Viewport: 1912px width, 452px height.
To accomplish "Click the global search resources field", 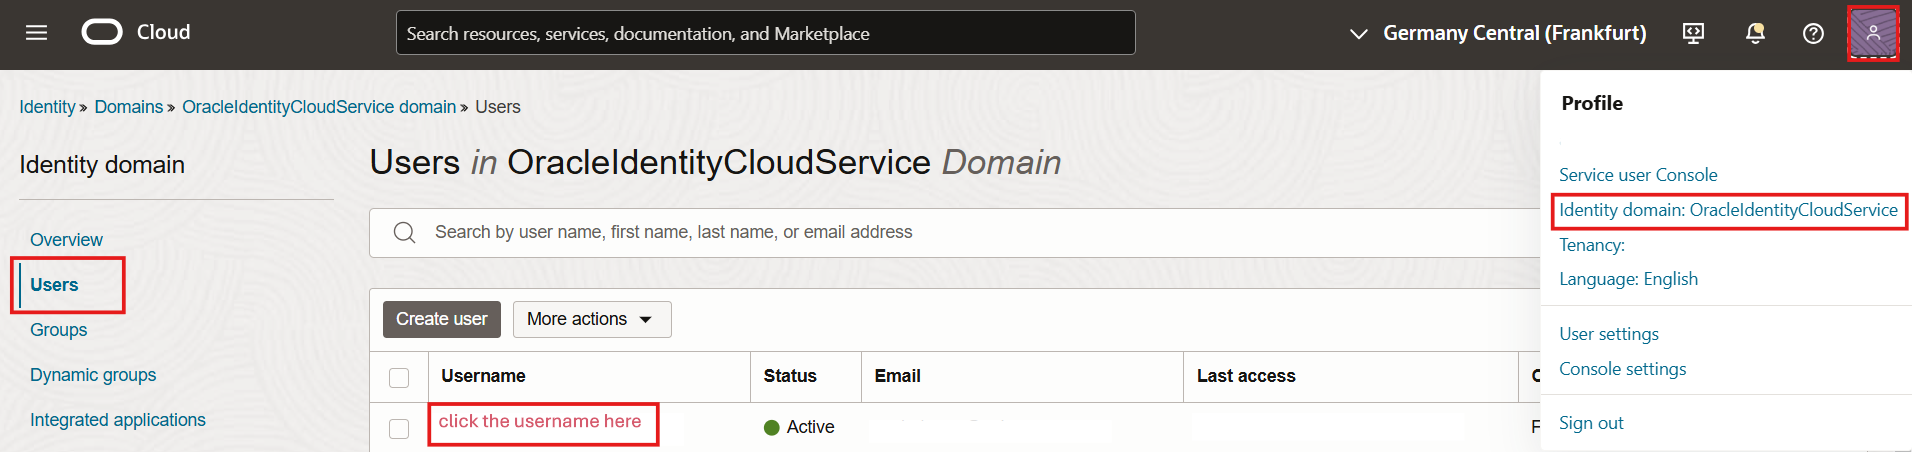I will pyautogui.click(x=765, y=33).
